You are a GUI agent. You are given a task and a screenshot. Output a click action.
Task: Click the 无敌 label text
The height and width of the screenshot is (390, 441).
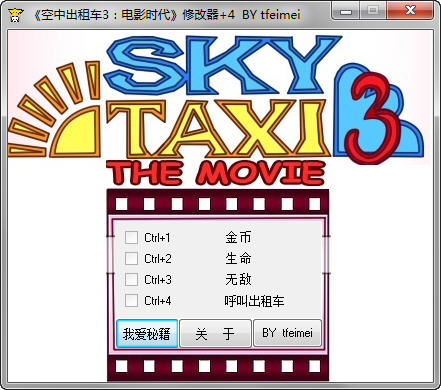[x=238, y=279]
